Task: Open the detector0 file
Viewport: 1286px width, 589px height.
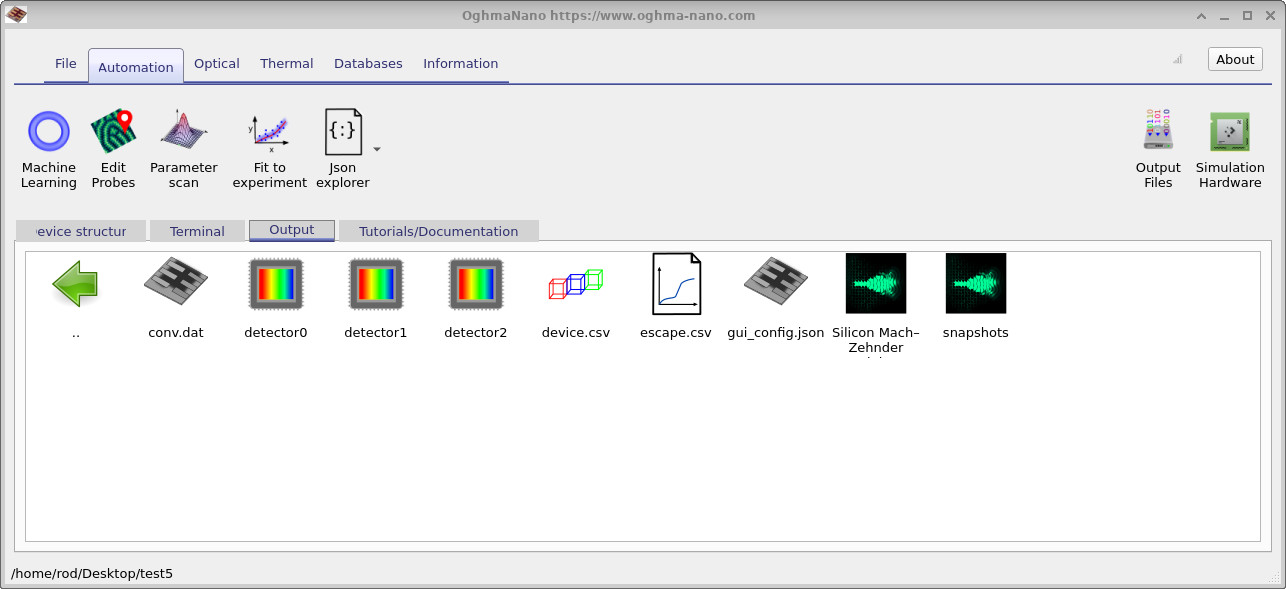Action: coord(275,283)
